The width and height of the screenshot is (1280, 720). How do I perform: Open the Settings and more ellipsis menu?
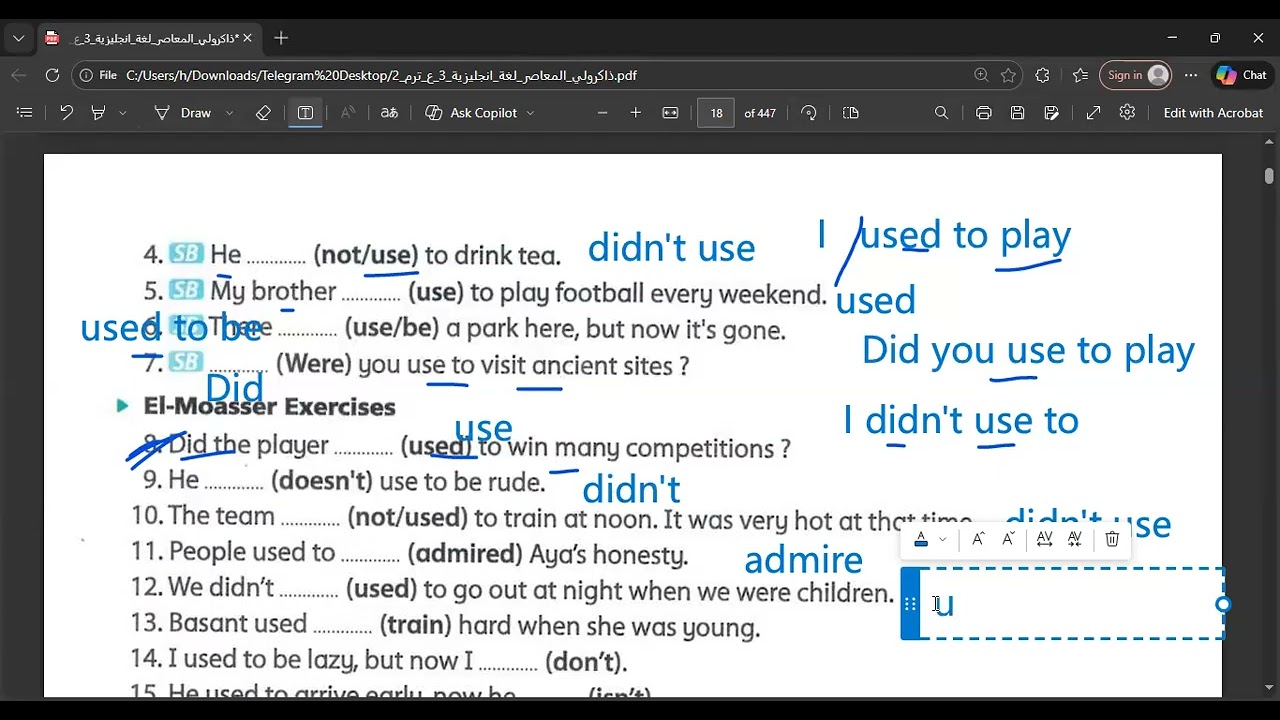coord(1191,75)
